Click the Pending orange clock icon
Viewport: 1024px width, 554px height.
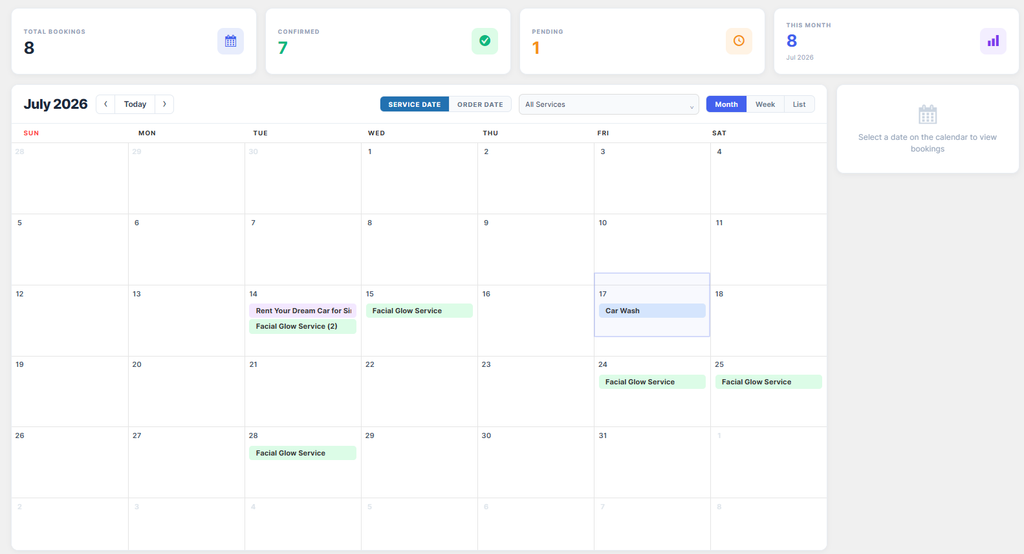739,41
